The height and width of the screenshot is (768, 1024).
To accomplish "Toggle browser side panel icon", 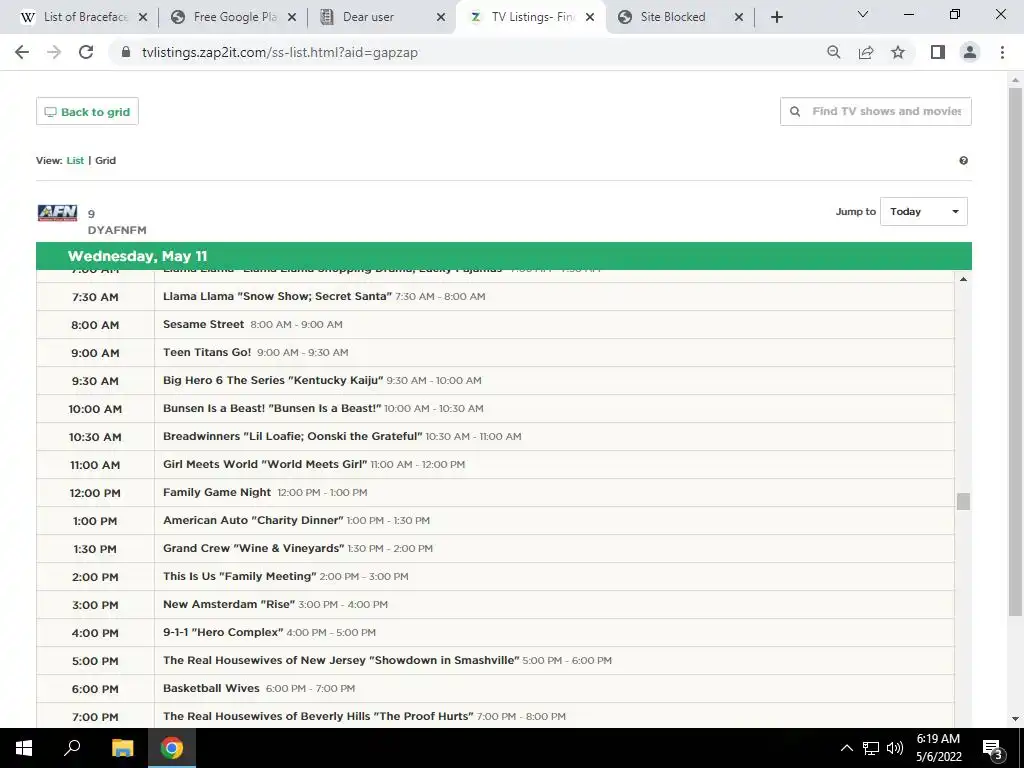I will 938,52.
